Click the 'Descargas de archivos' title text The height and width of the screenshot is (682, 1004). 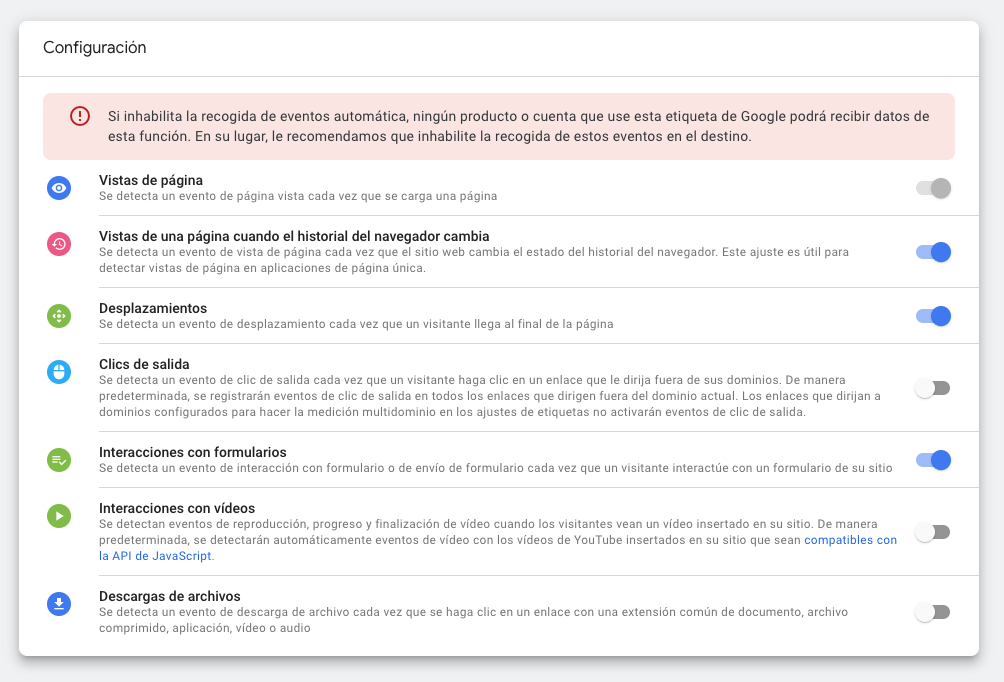point(170,596)
